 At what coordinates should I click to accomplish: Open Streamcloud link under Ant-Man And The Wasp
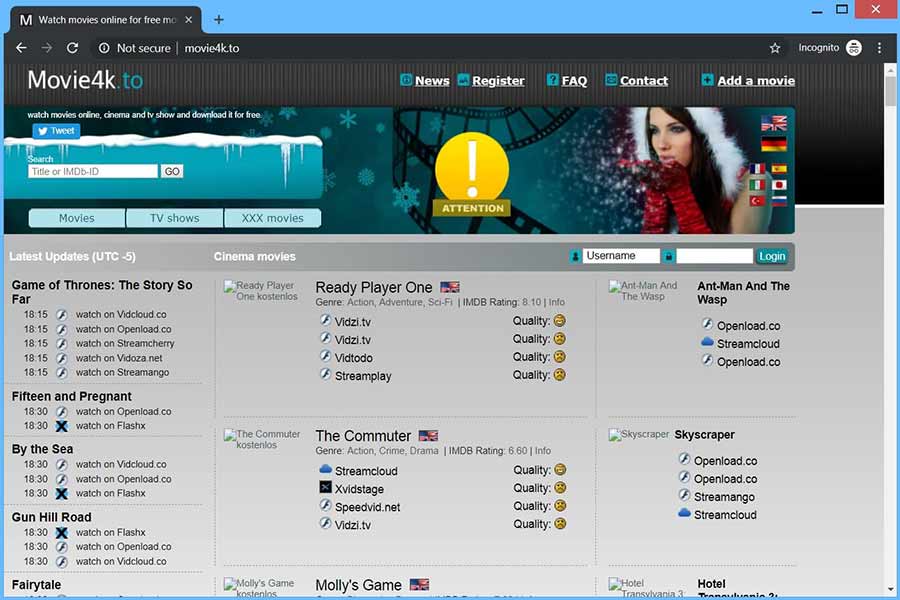[x=748, y=344]
